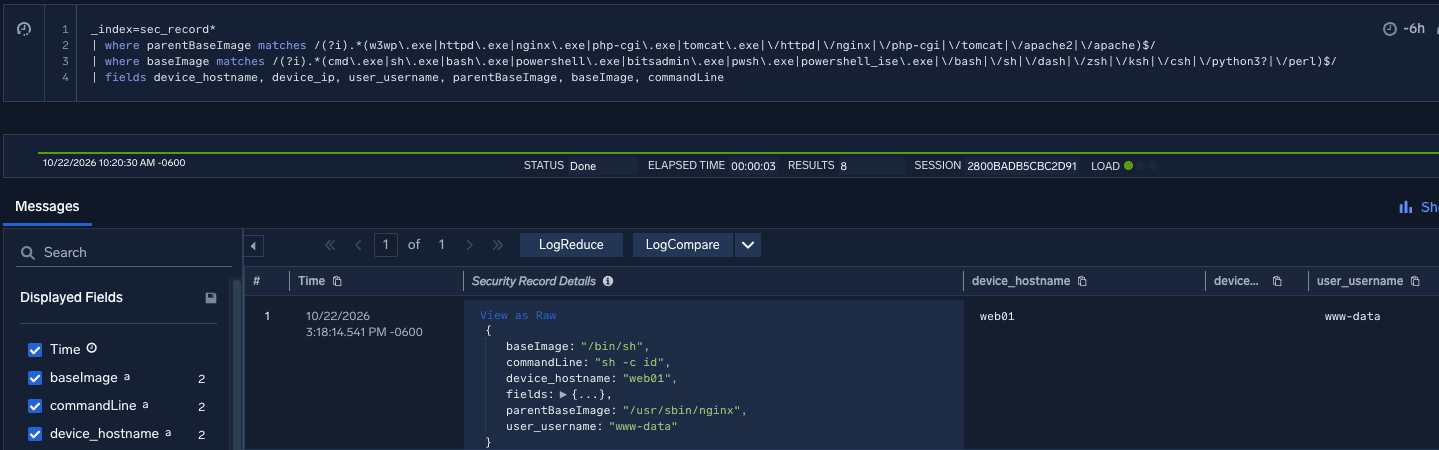
Task: Uncheck the baseImage field checkbox
Action: click(x=35, y=378)
